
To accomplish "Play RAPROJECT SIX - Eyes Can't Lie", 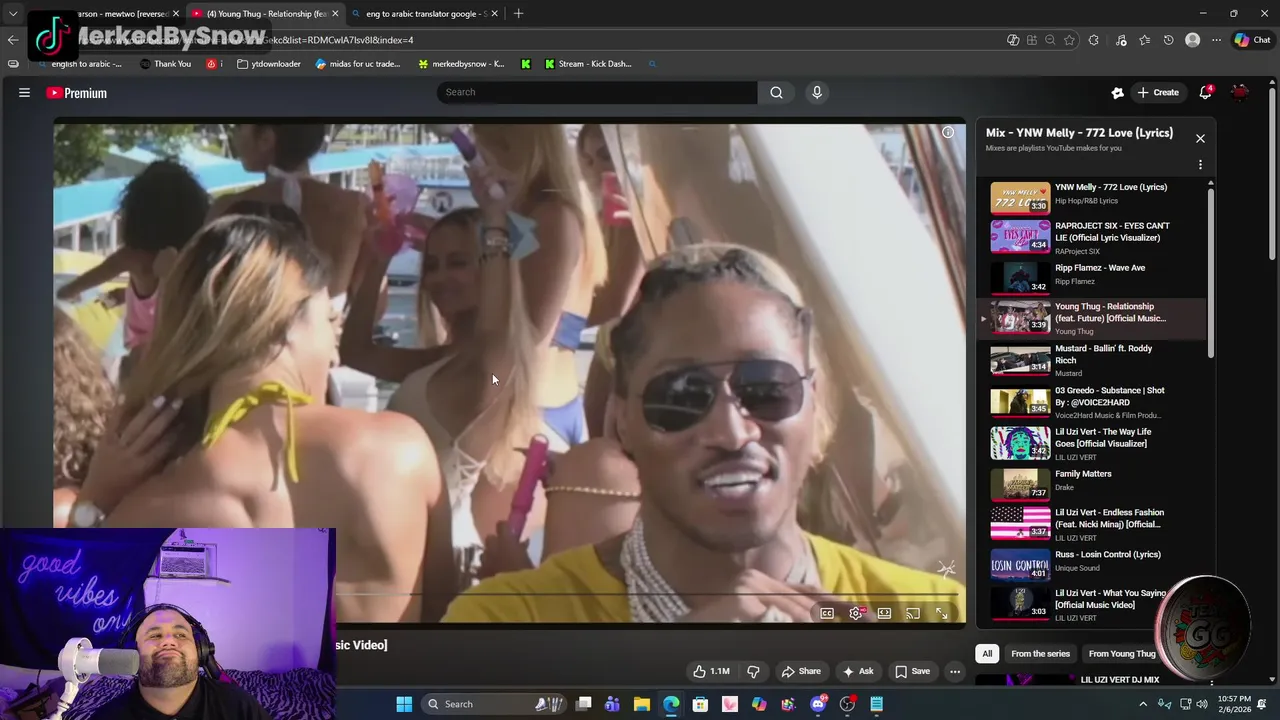I will click(x=1090, y=238).
